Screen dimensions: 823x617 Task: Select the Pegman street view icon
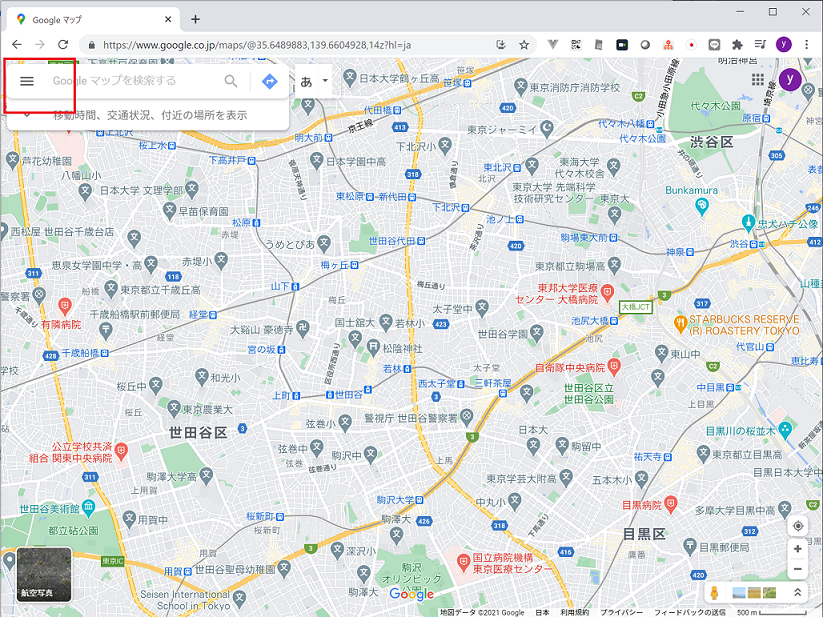(x=714, y=593)
